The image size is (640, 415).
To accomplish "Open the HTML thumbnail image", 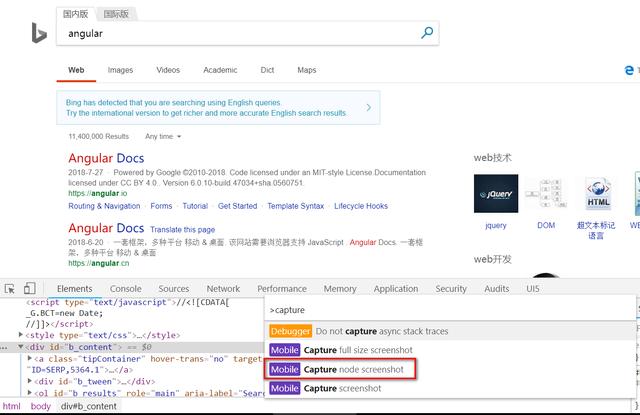I will point(598,193).
